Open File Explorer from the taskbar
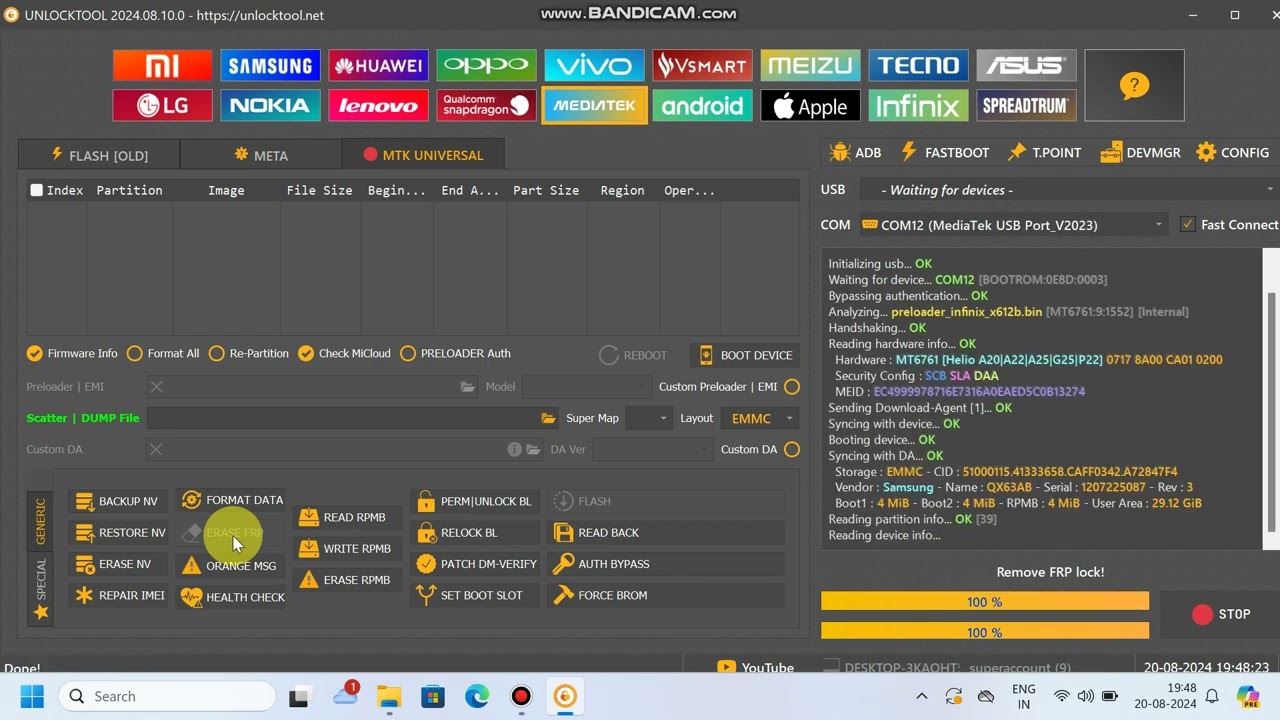Viewport: 1280px width, 720px height. tap(389, 696)
